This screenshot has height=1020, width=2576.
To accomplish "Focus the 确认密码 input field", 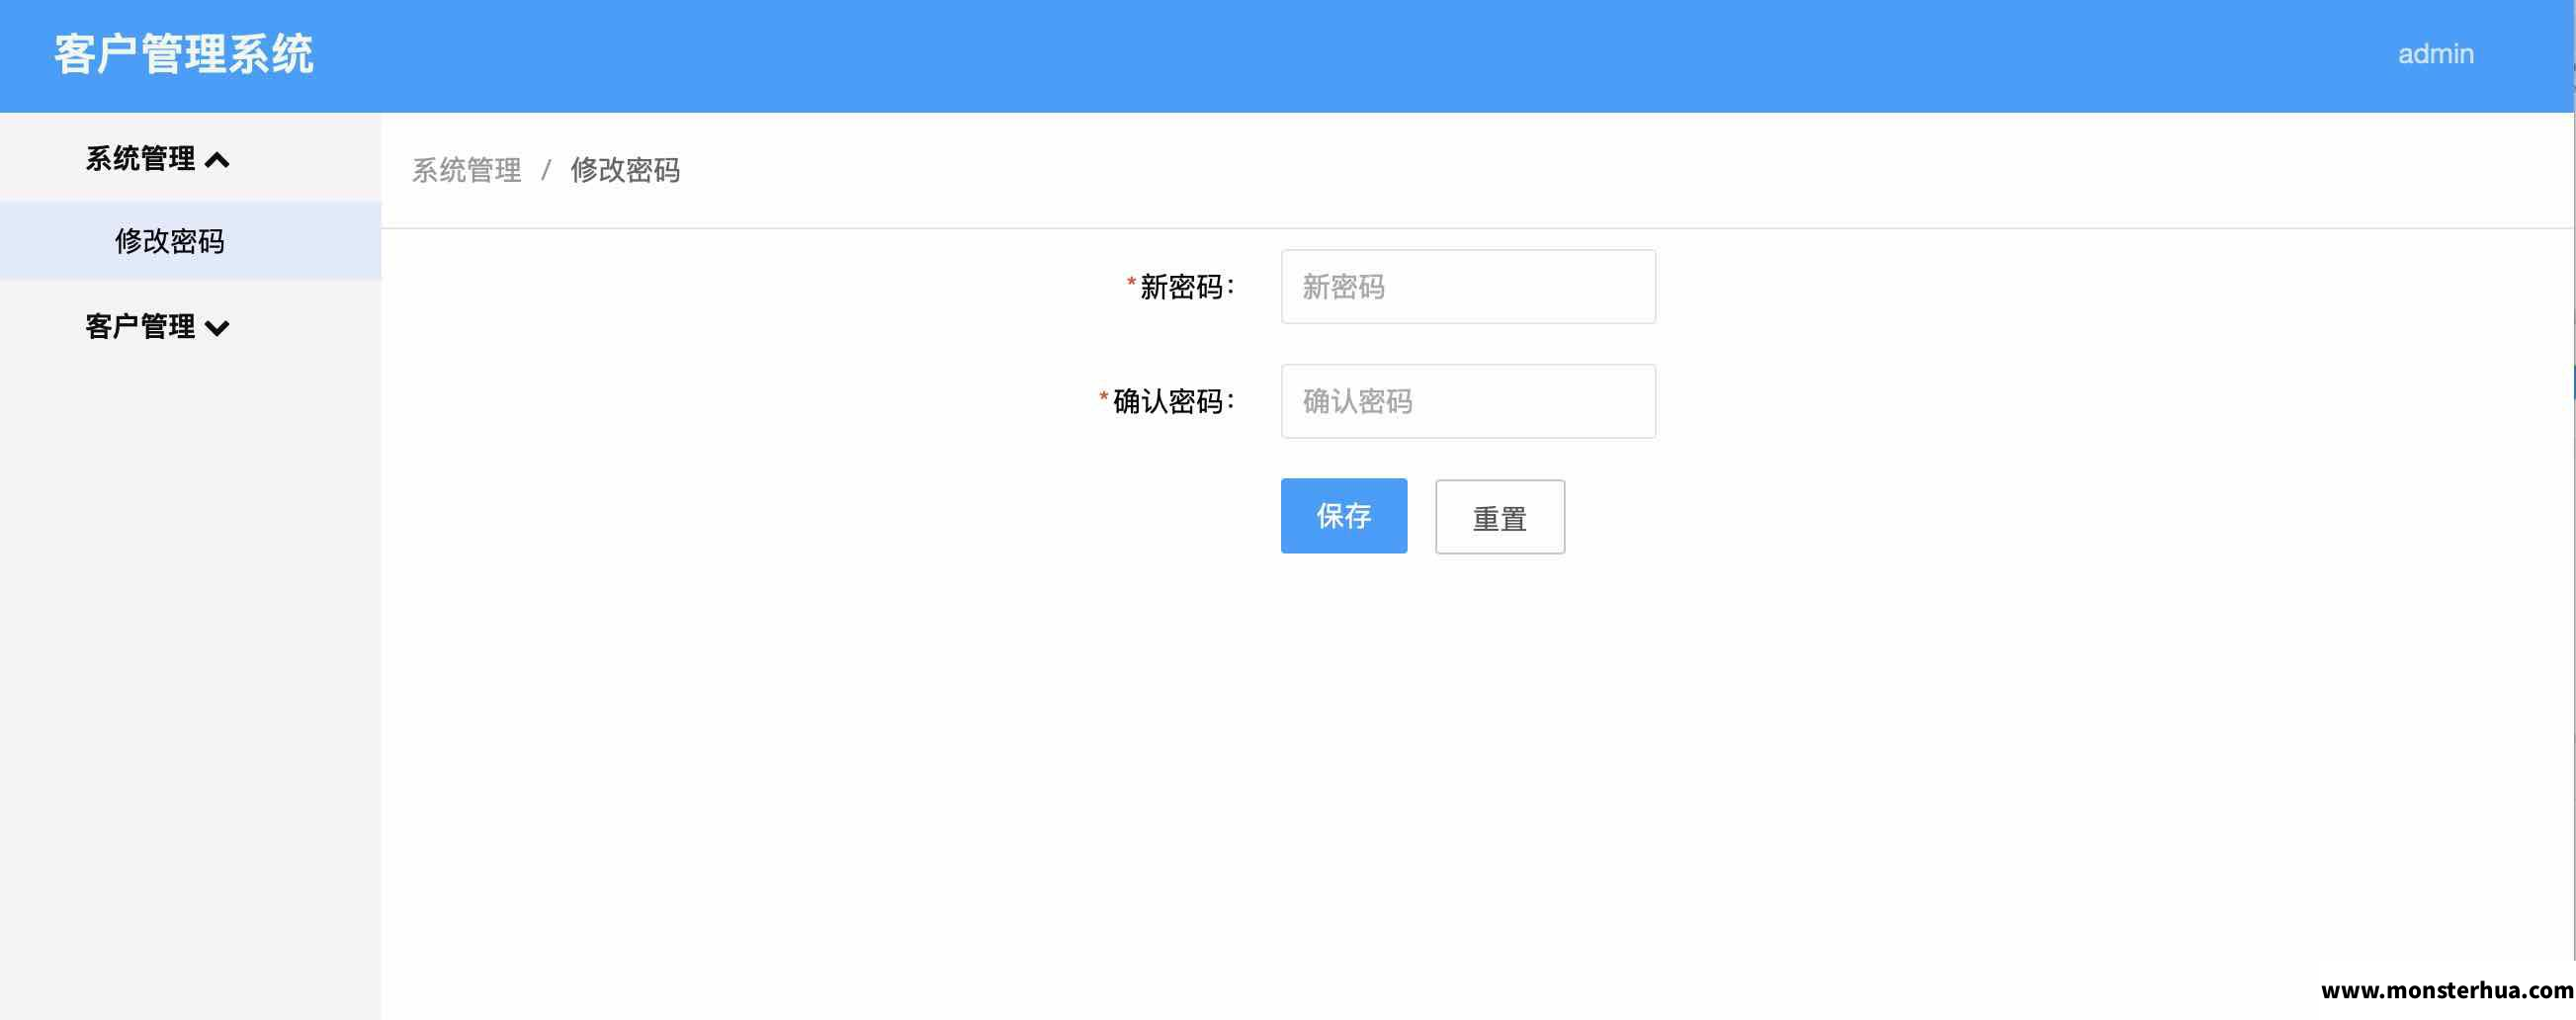I will click(1467, 401).
